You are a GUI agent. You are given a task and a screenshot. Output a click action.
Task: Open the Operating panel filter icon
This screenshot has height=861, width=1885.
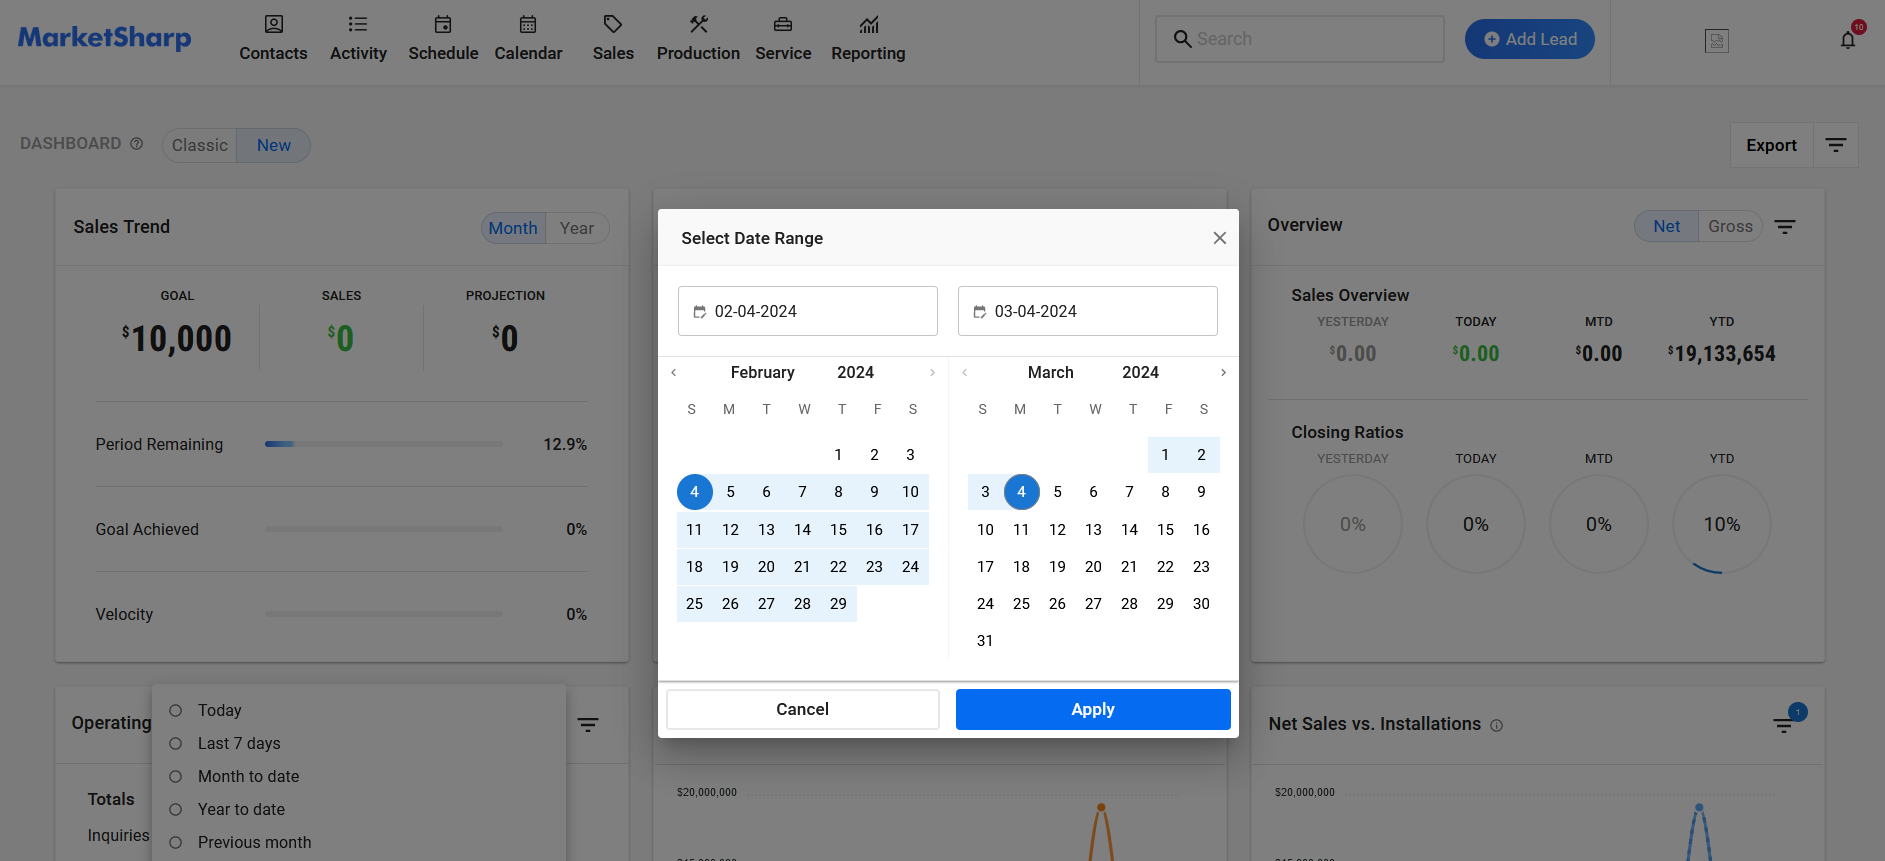coord(588,725)
